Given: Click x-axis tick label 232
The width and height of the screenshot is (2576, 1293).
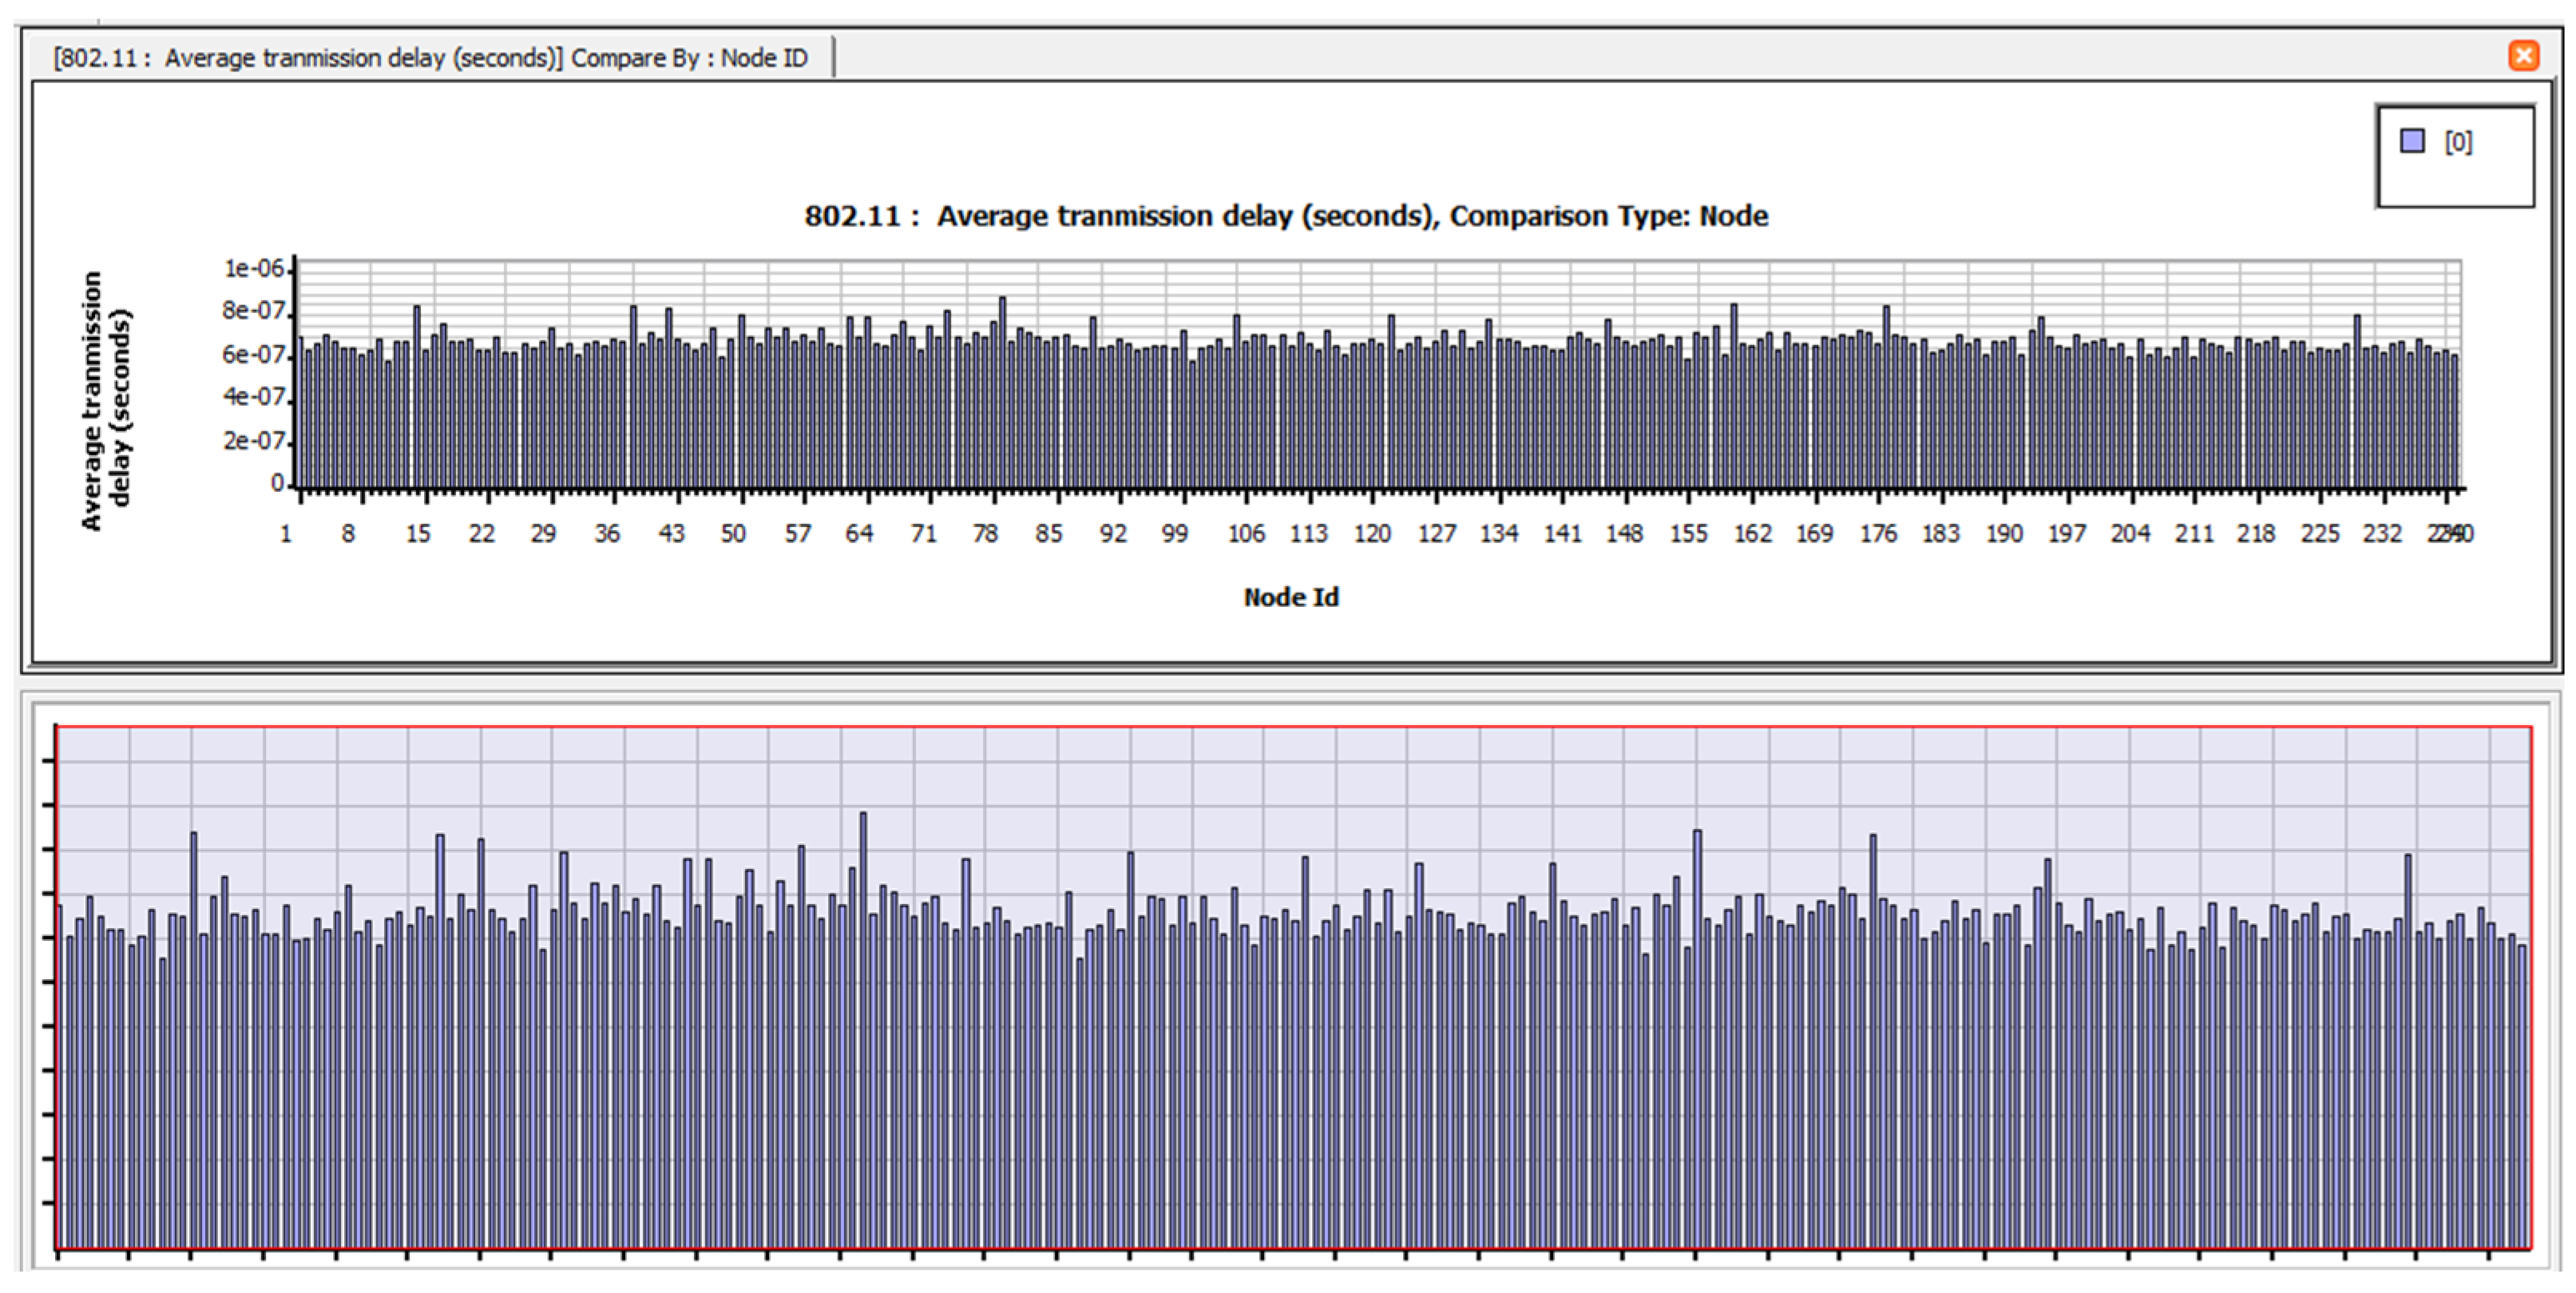Looking at the screenshot, I should [2382, 534].
